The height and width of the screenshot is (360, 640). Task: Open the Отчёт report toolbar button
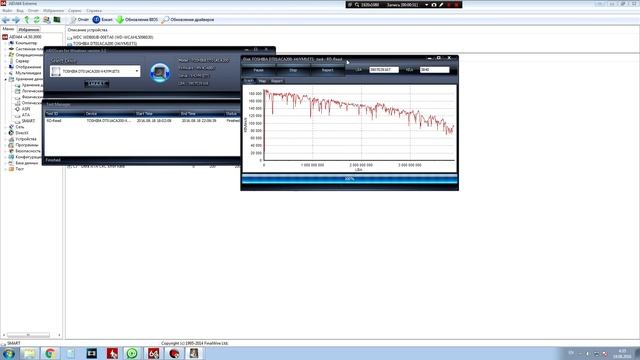click(79, 20)
